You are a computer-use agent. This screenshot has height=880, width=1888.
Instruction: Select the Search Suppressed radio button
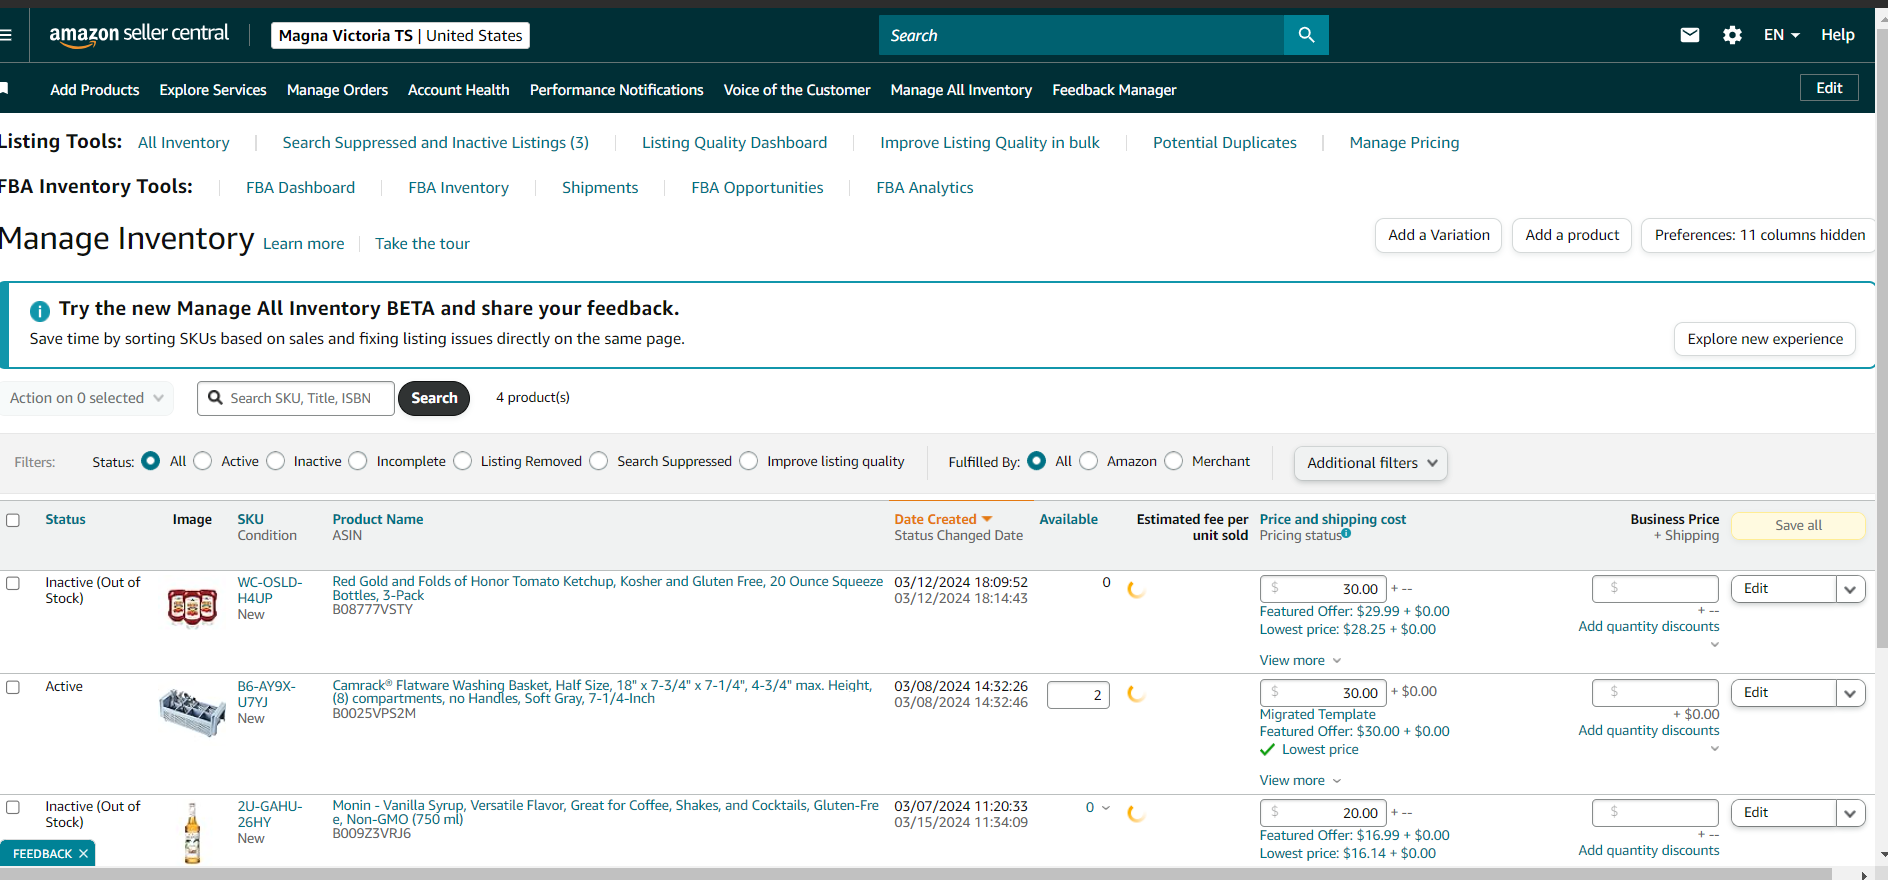599,461
